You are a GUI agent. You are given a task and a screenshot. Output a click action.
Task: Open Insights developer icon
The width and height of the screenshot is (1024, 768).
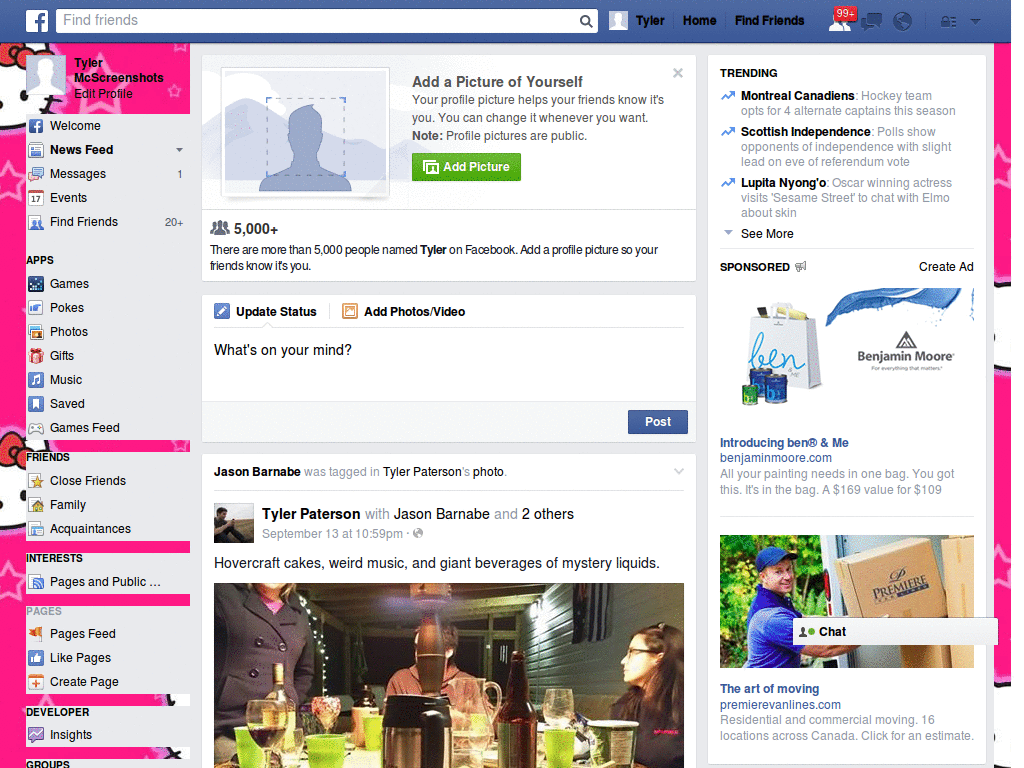point(36,735)
